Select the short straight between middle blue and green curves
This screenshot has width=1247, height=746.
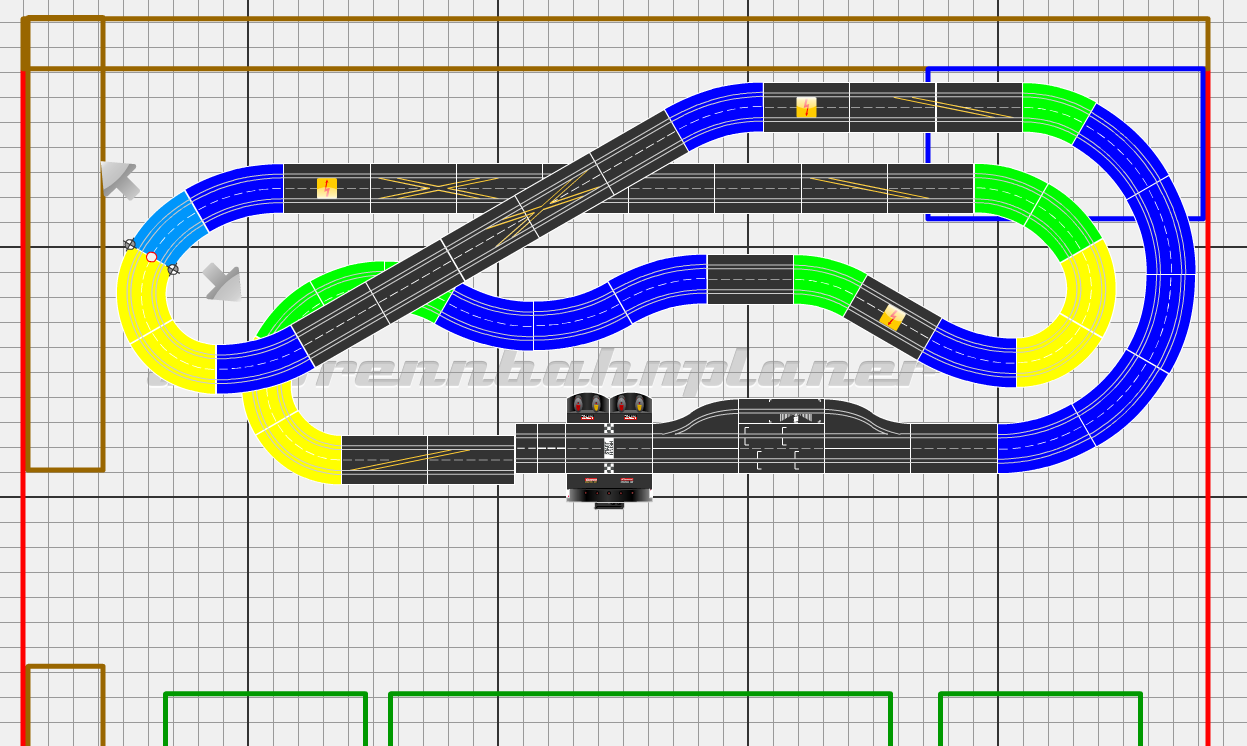click(750, 279)
